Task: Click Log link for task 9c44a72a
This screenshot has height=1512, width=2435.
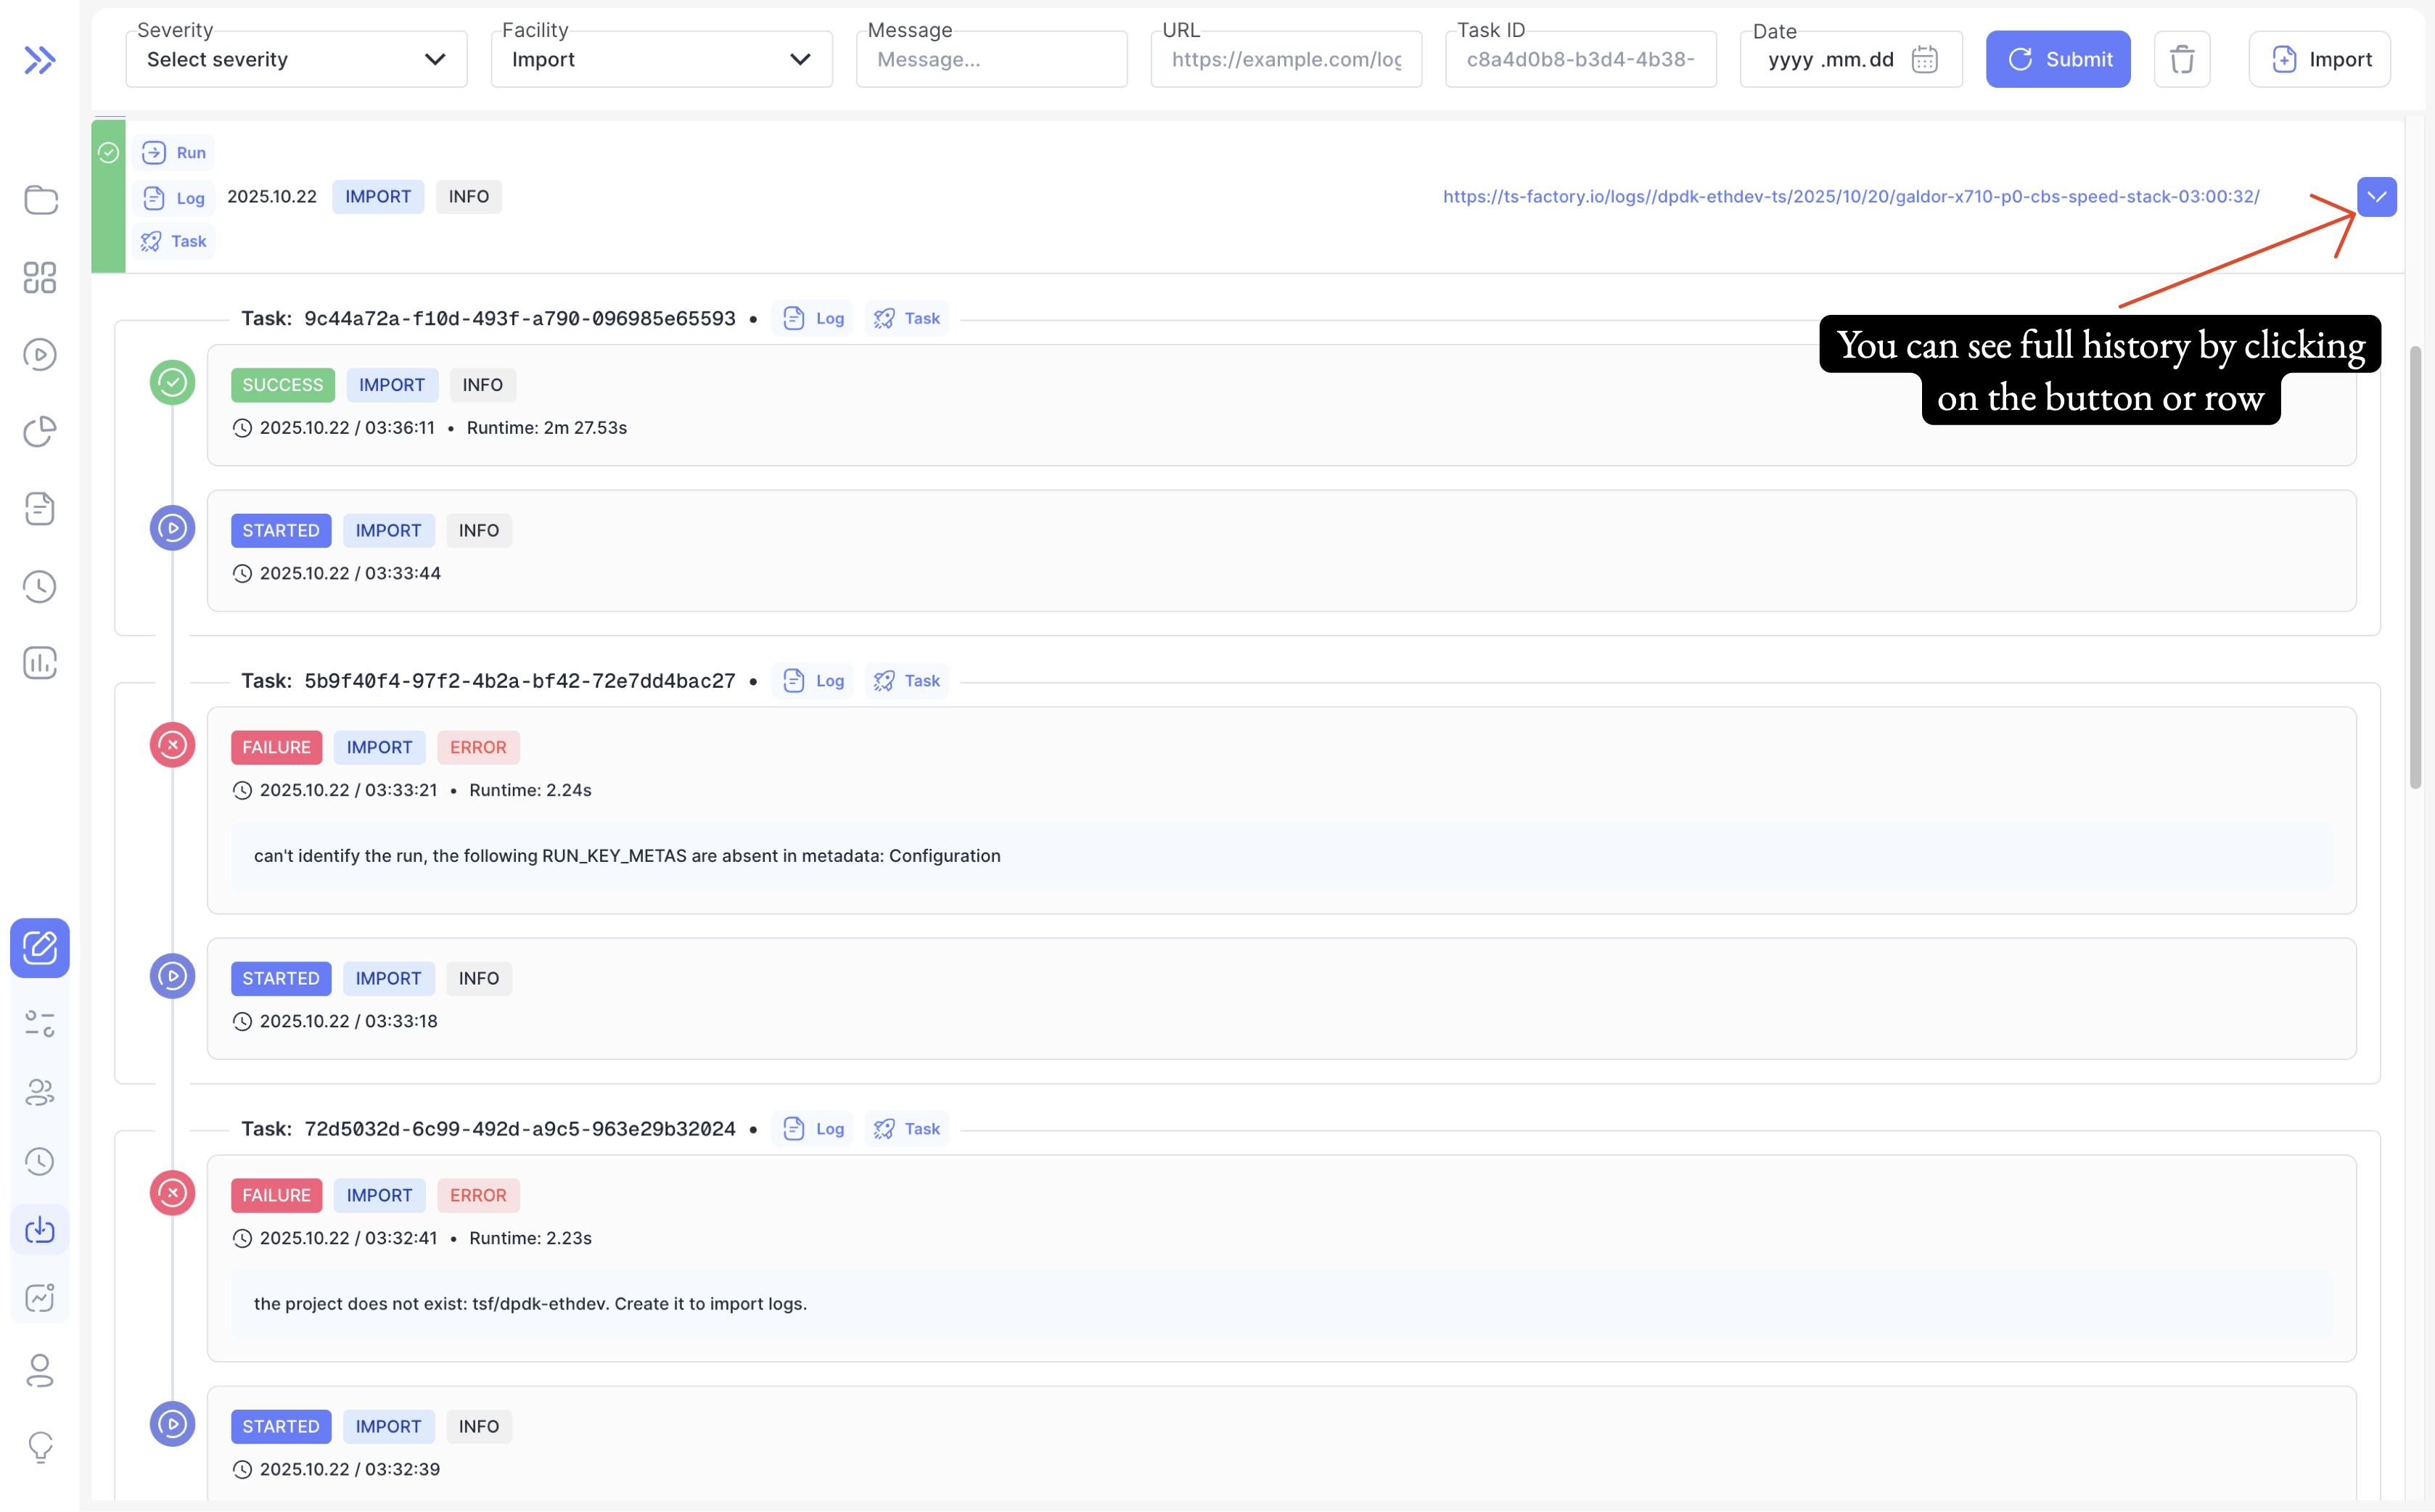Action: coord(814,319)
